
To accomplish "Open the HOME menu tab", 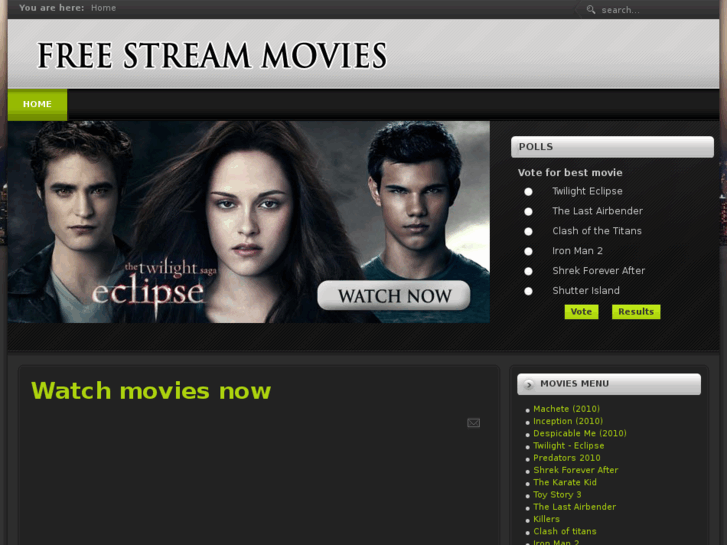I will pos(37,104).
